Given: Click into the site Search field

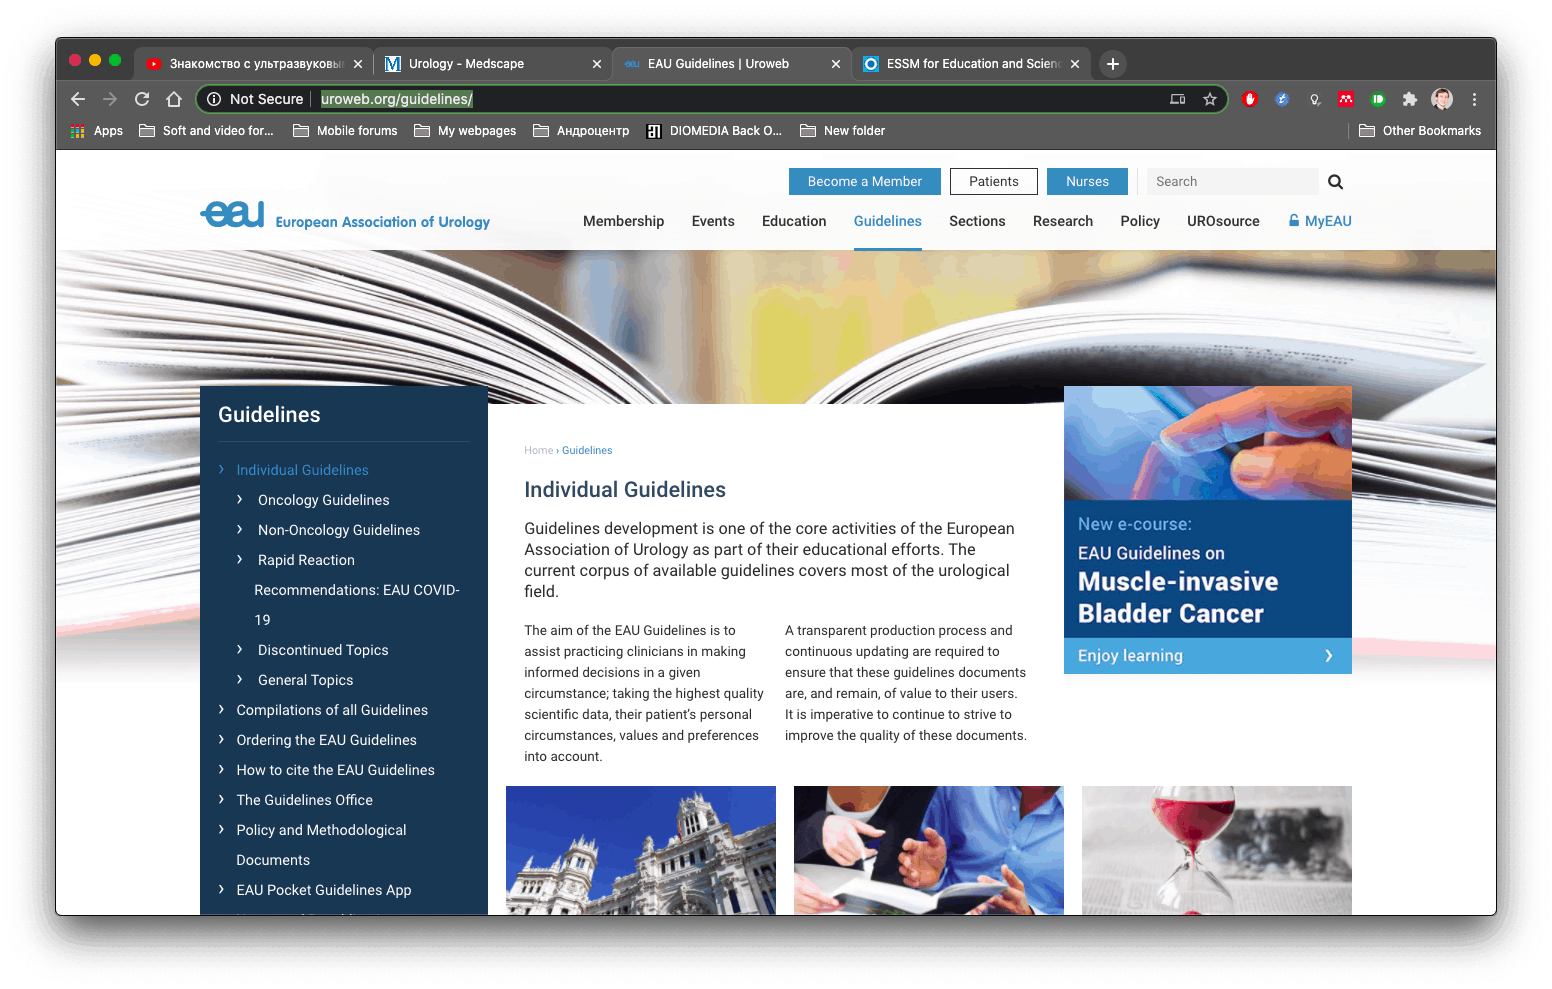Looking at the screenshot, I should click(x=1232, y=181).
